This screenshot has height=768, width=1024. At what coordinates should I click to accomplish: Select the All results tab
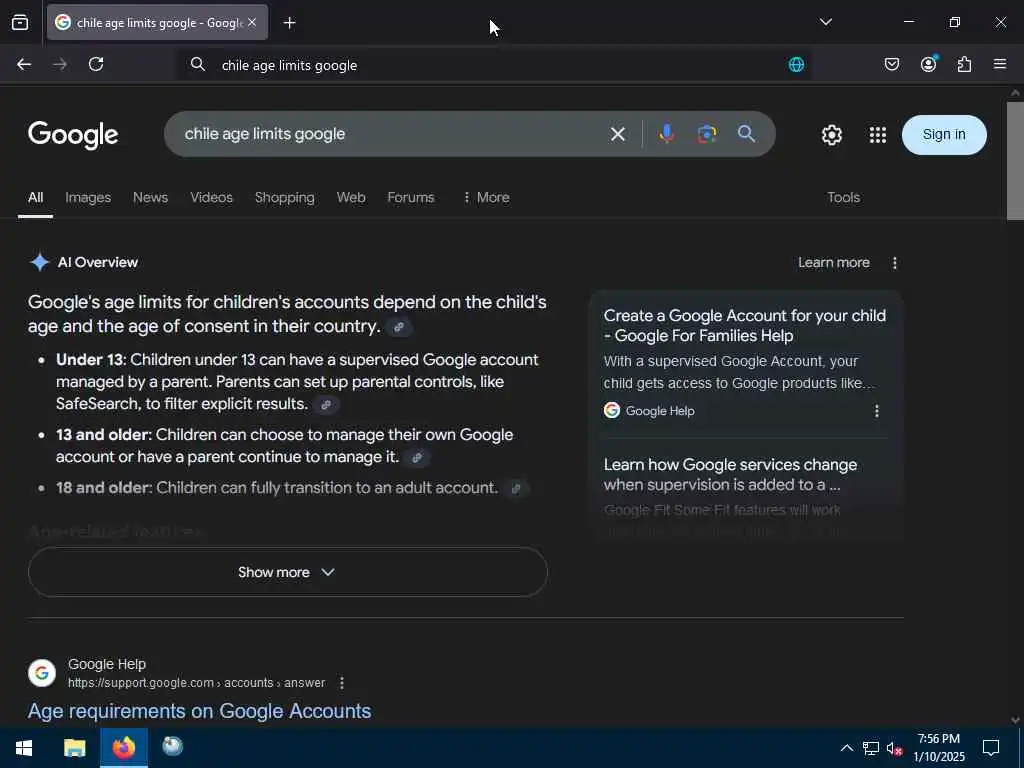point(35,197)
